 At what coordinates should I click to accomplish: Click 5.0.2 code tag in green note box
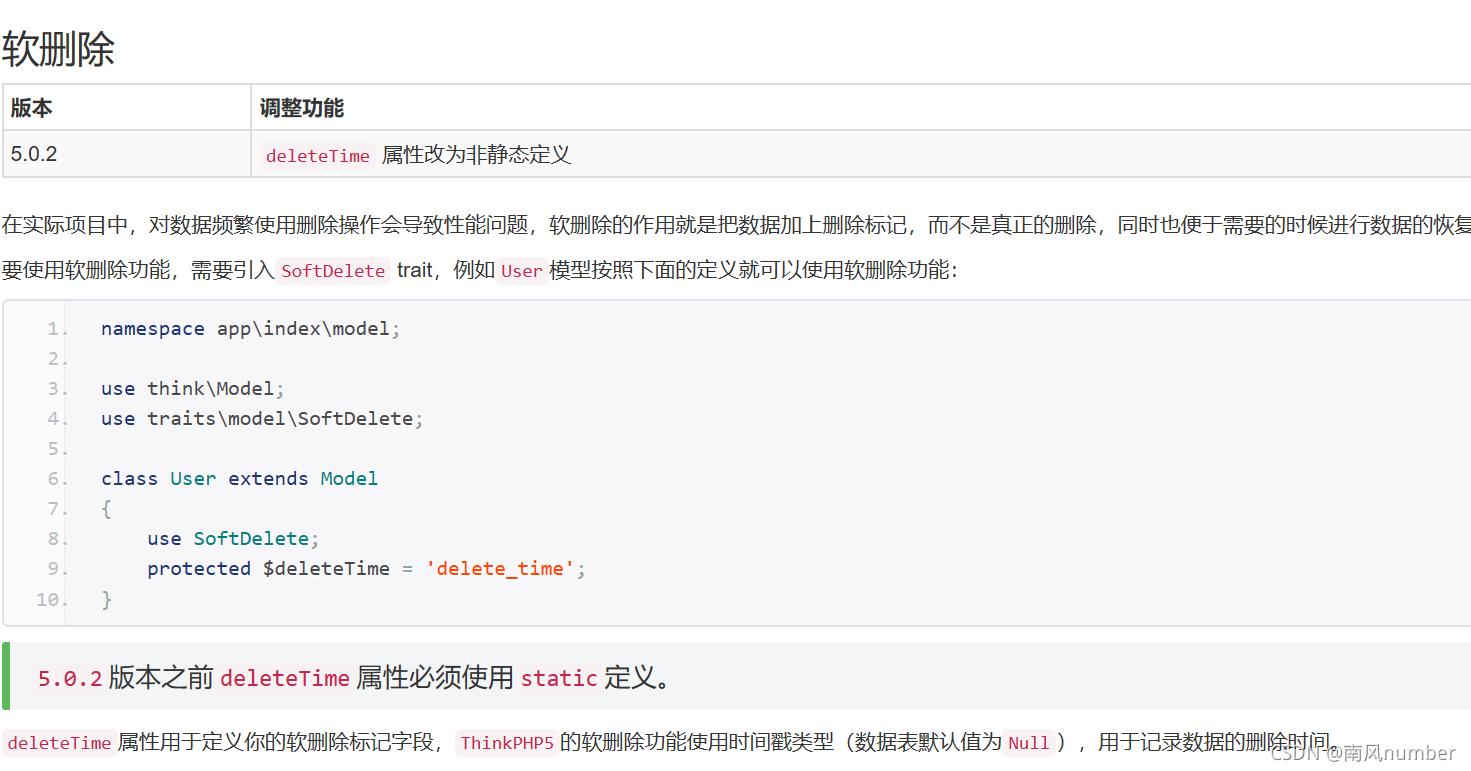click(x=70, y=679)
